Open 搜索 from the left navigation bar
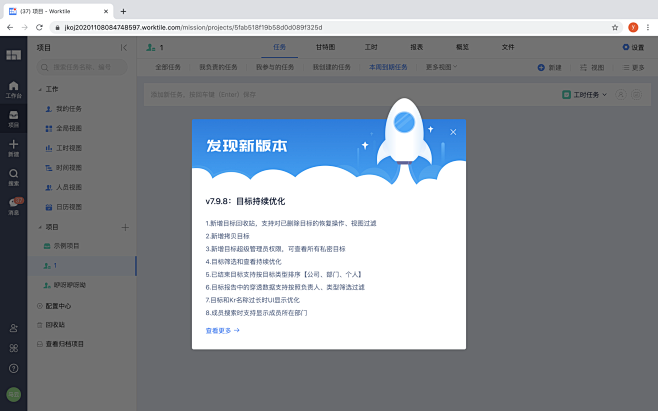 click(x=13, y=176)
